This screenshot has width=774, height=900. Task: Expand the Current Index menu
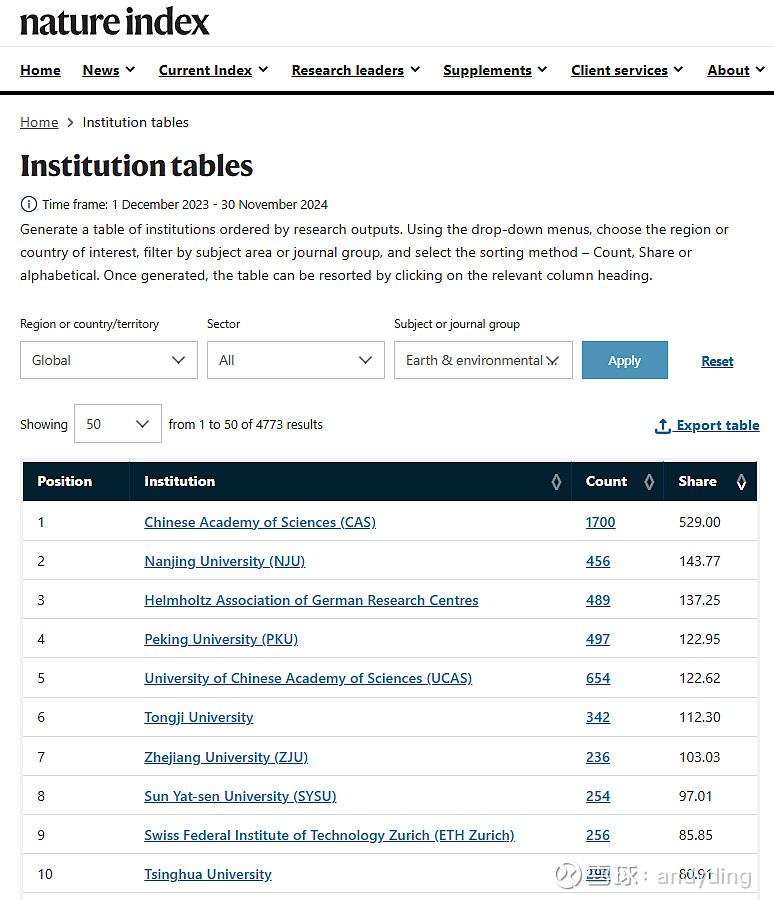(x=213, y=70)
